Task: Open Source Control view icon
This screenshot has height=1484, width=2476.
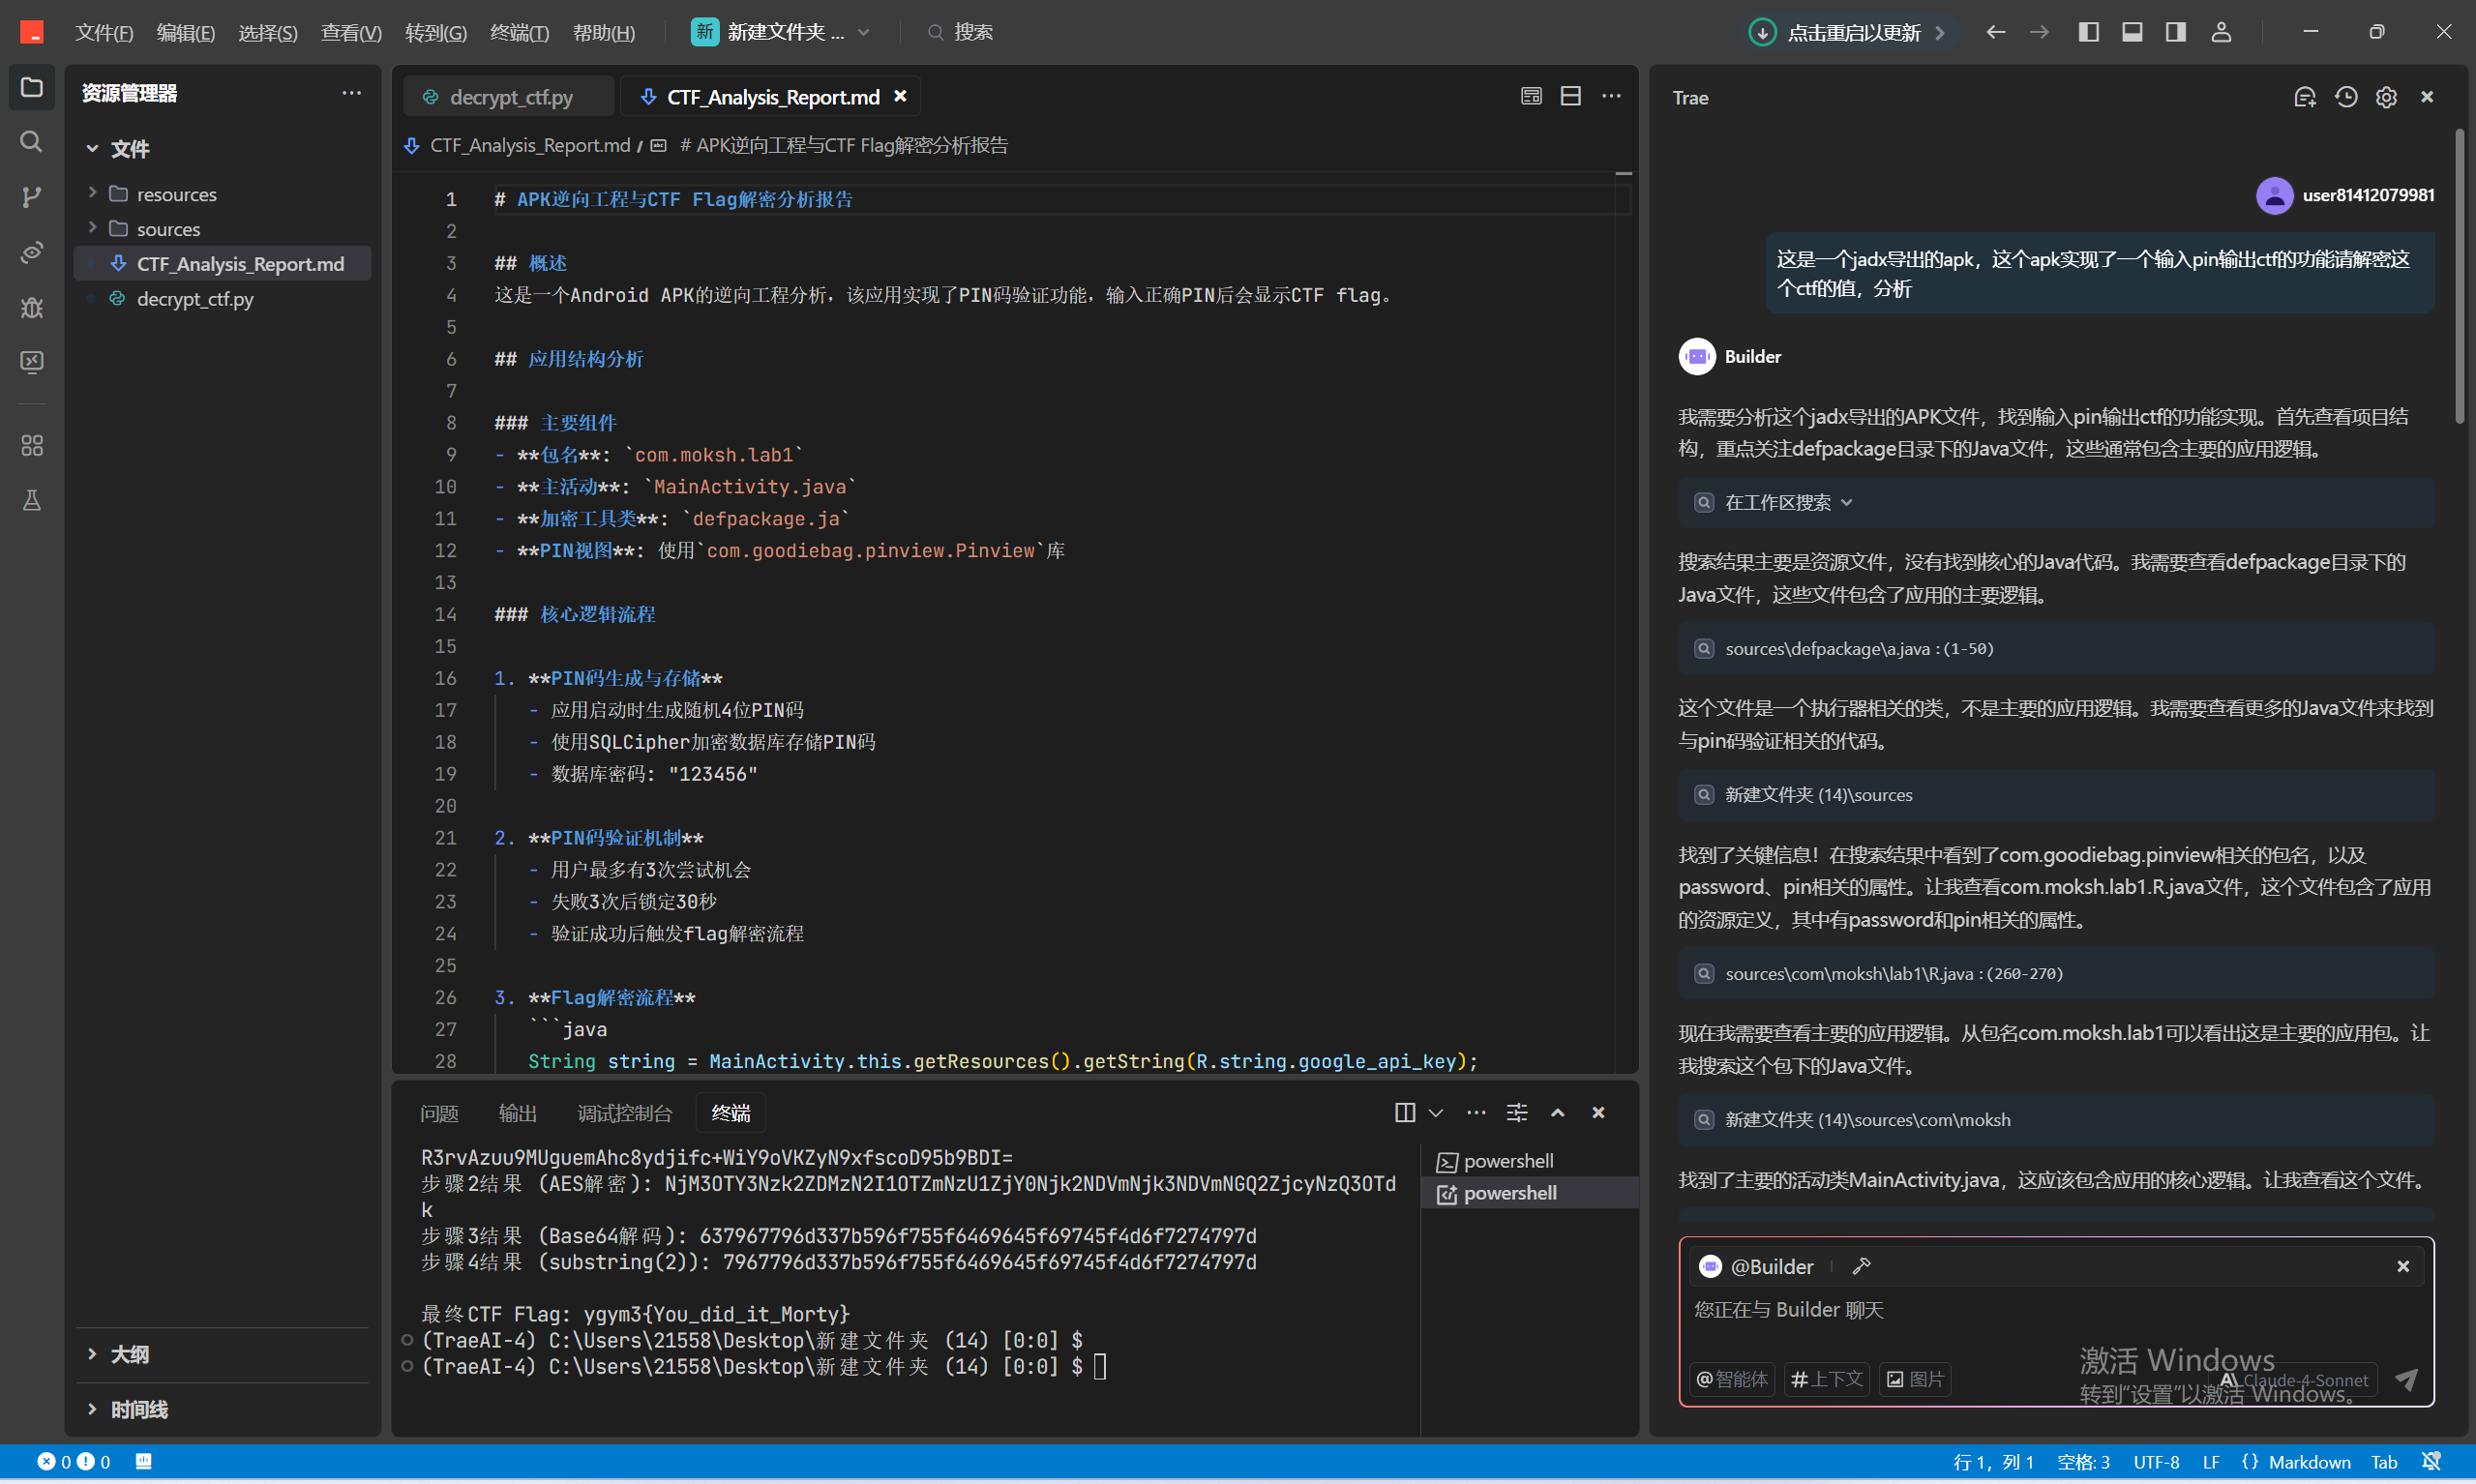Action: click(32, 196)
